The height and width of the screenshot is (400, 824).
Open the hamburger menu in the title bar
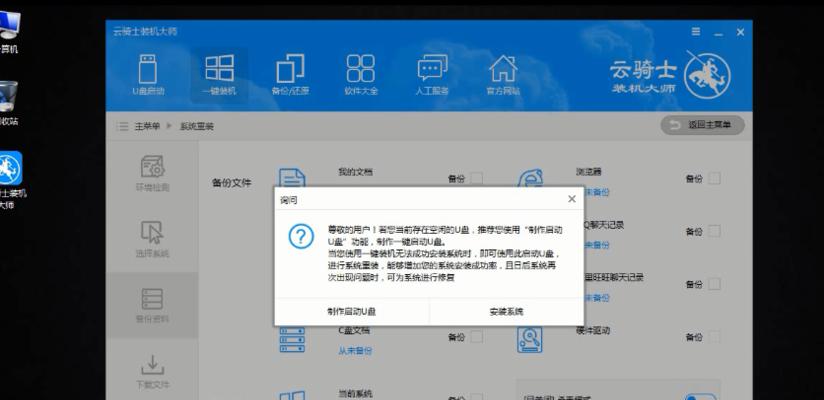[x=696, y=32]
